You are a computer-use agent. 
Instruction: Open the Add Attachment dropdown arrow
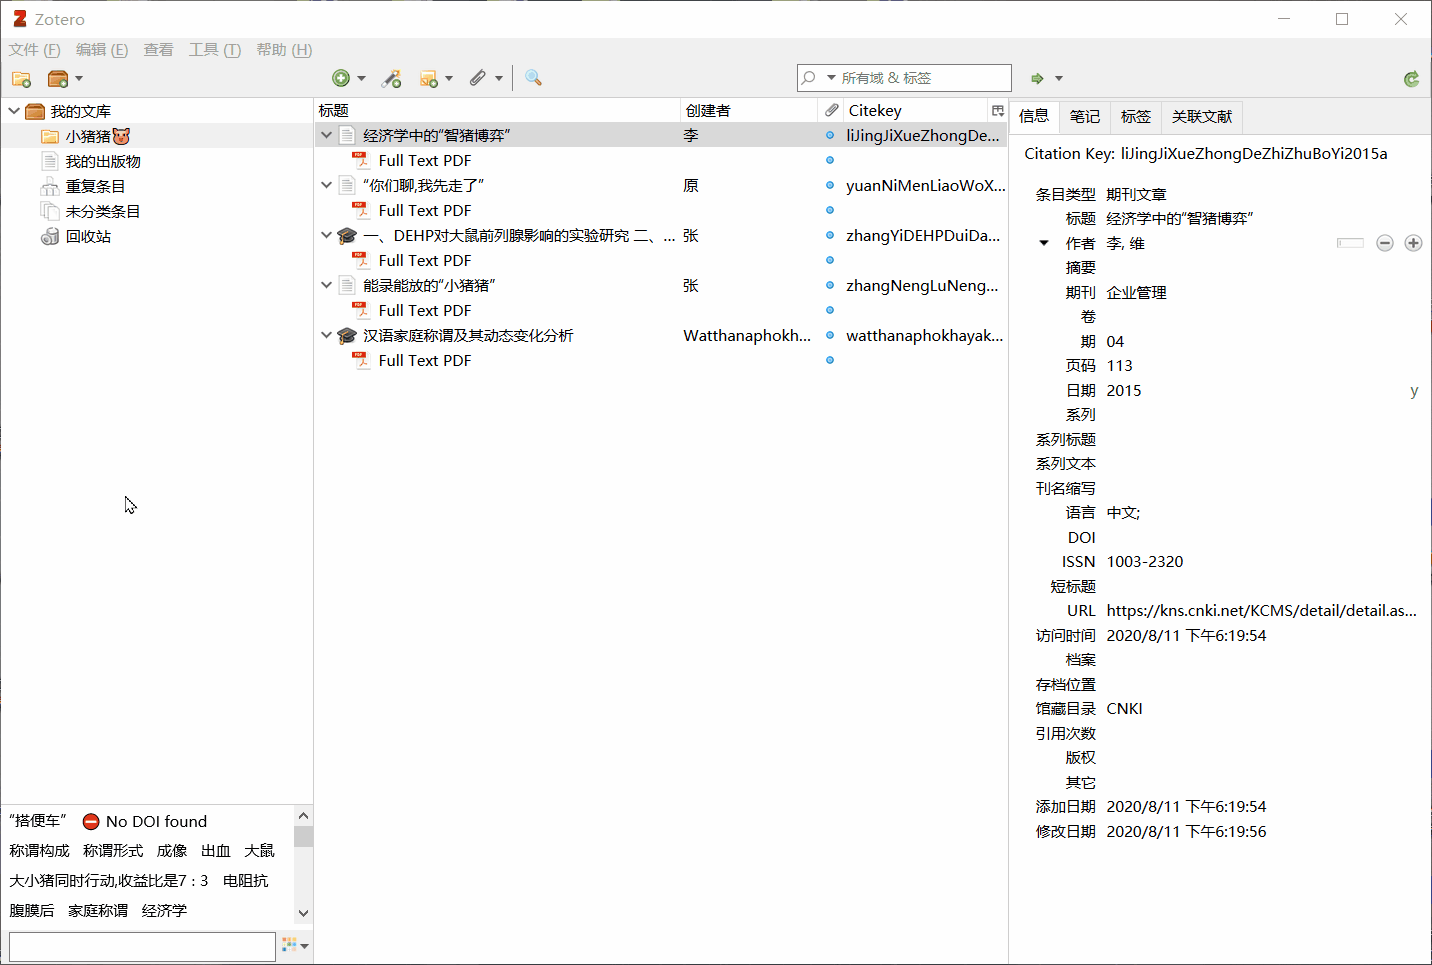(498, 78)
